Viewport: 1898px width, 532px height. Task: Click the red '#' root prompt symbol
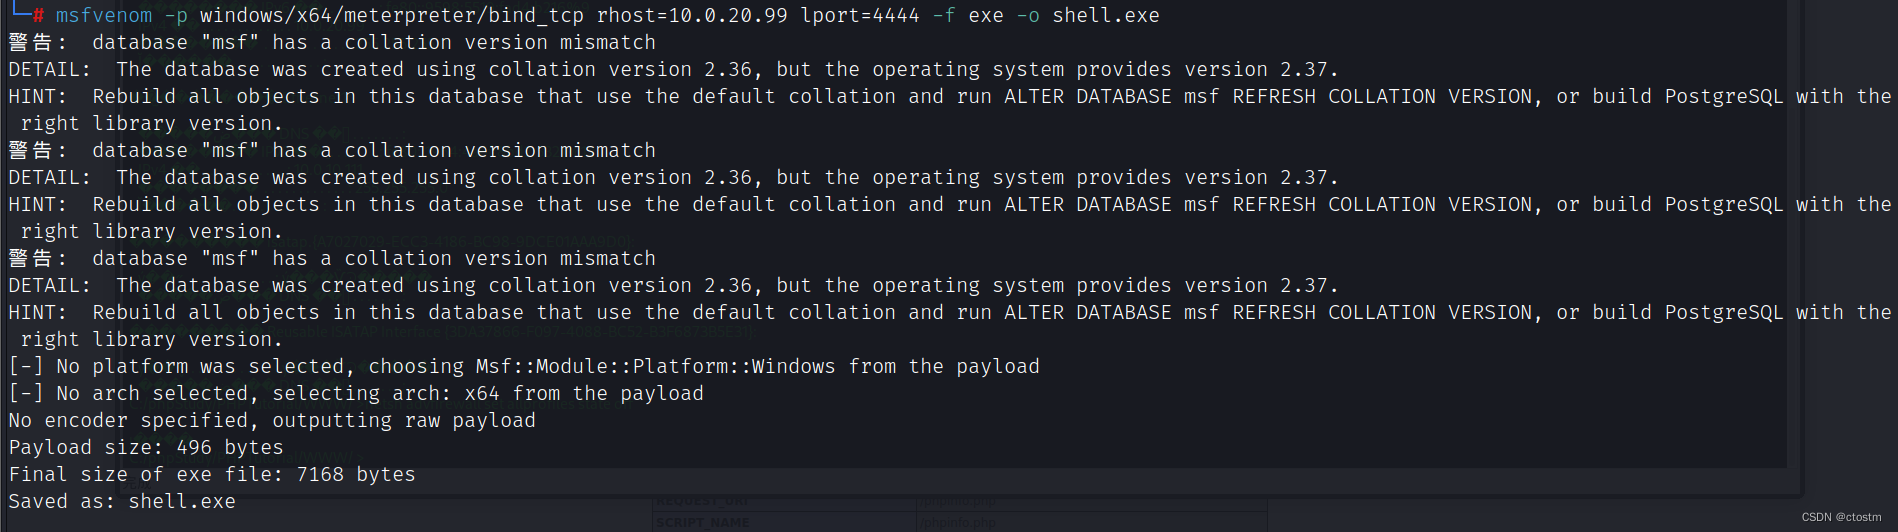click(38, 15)
